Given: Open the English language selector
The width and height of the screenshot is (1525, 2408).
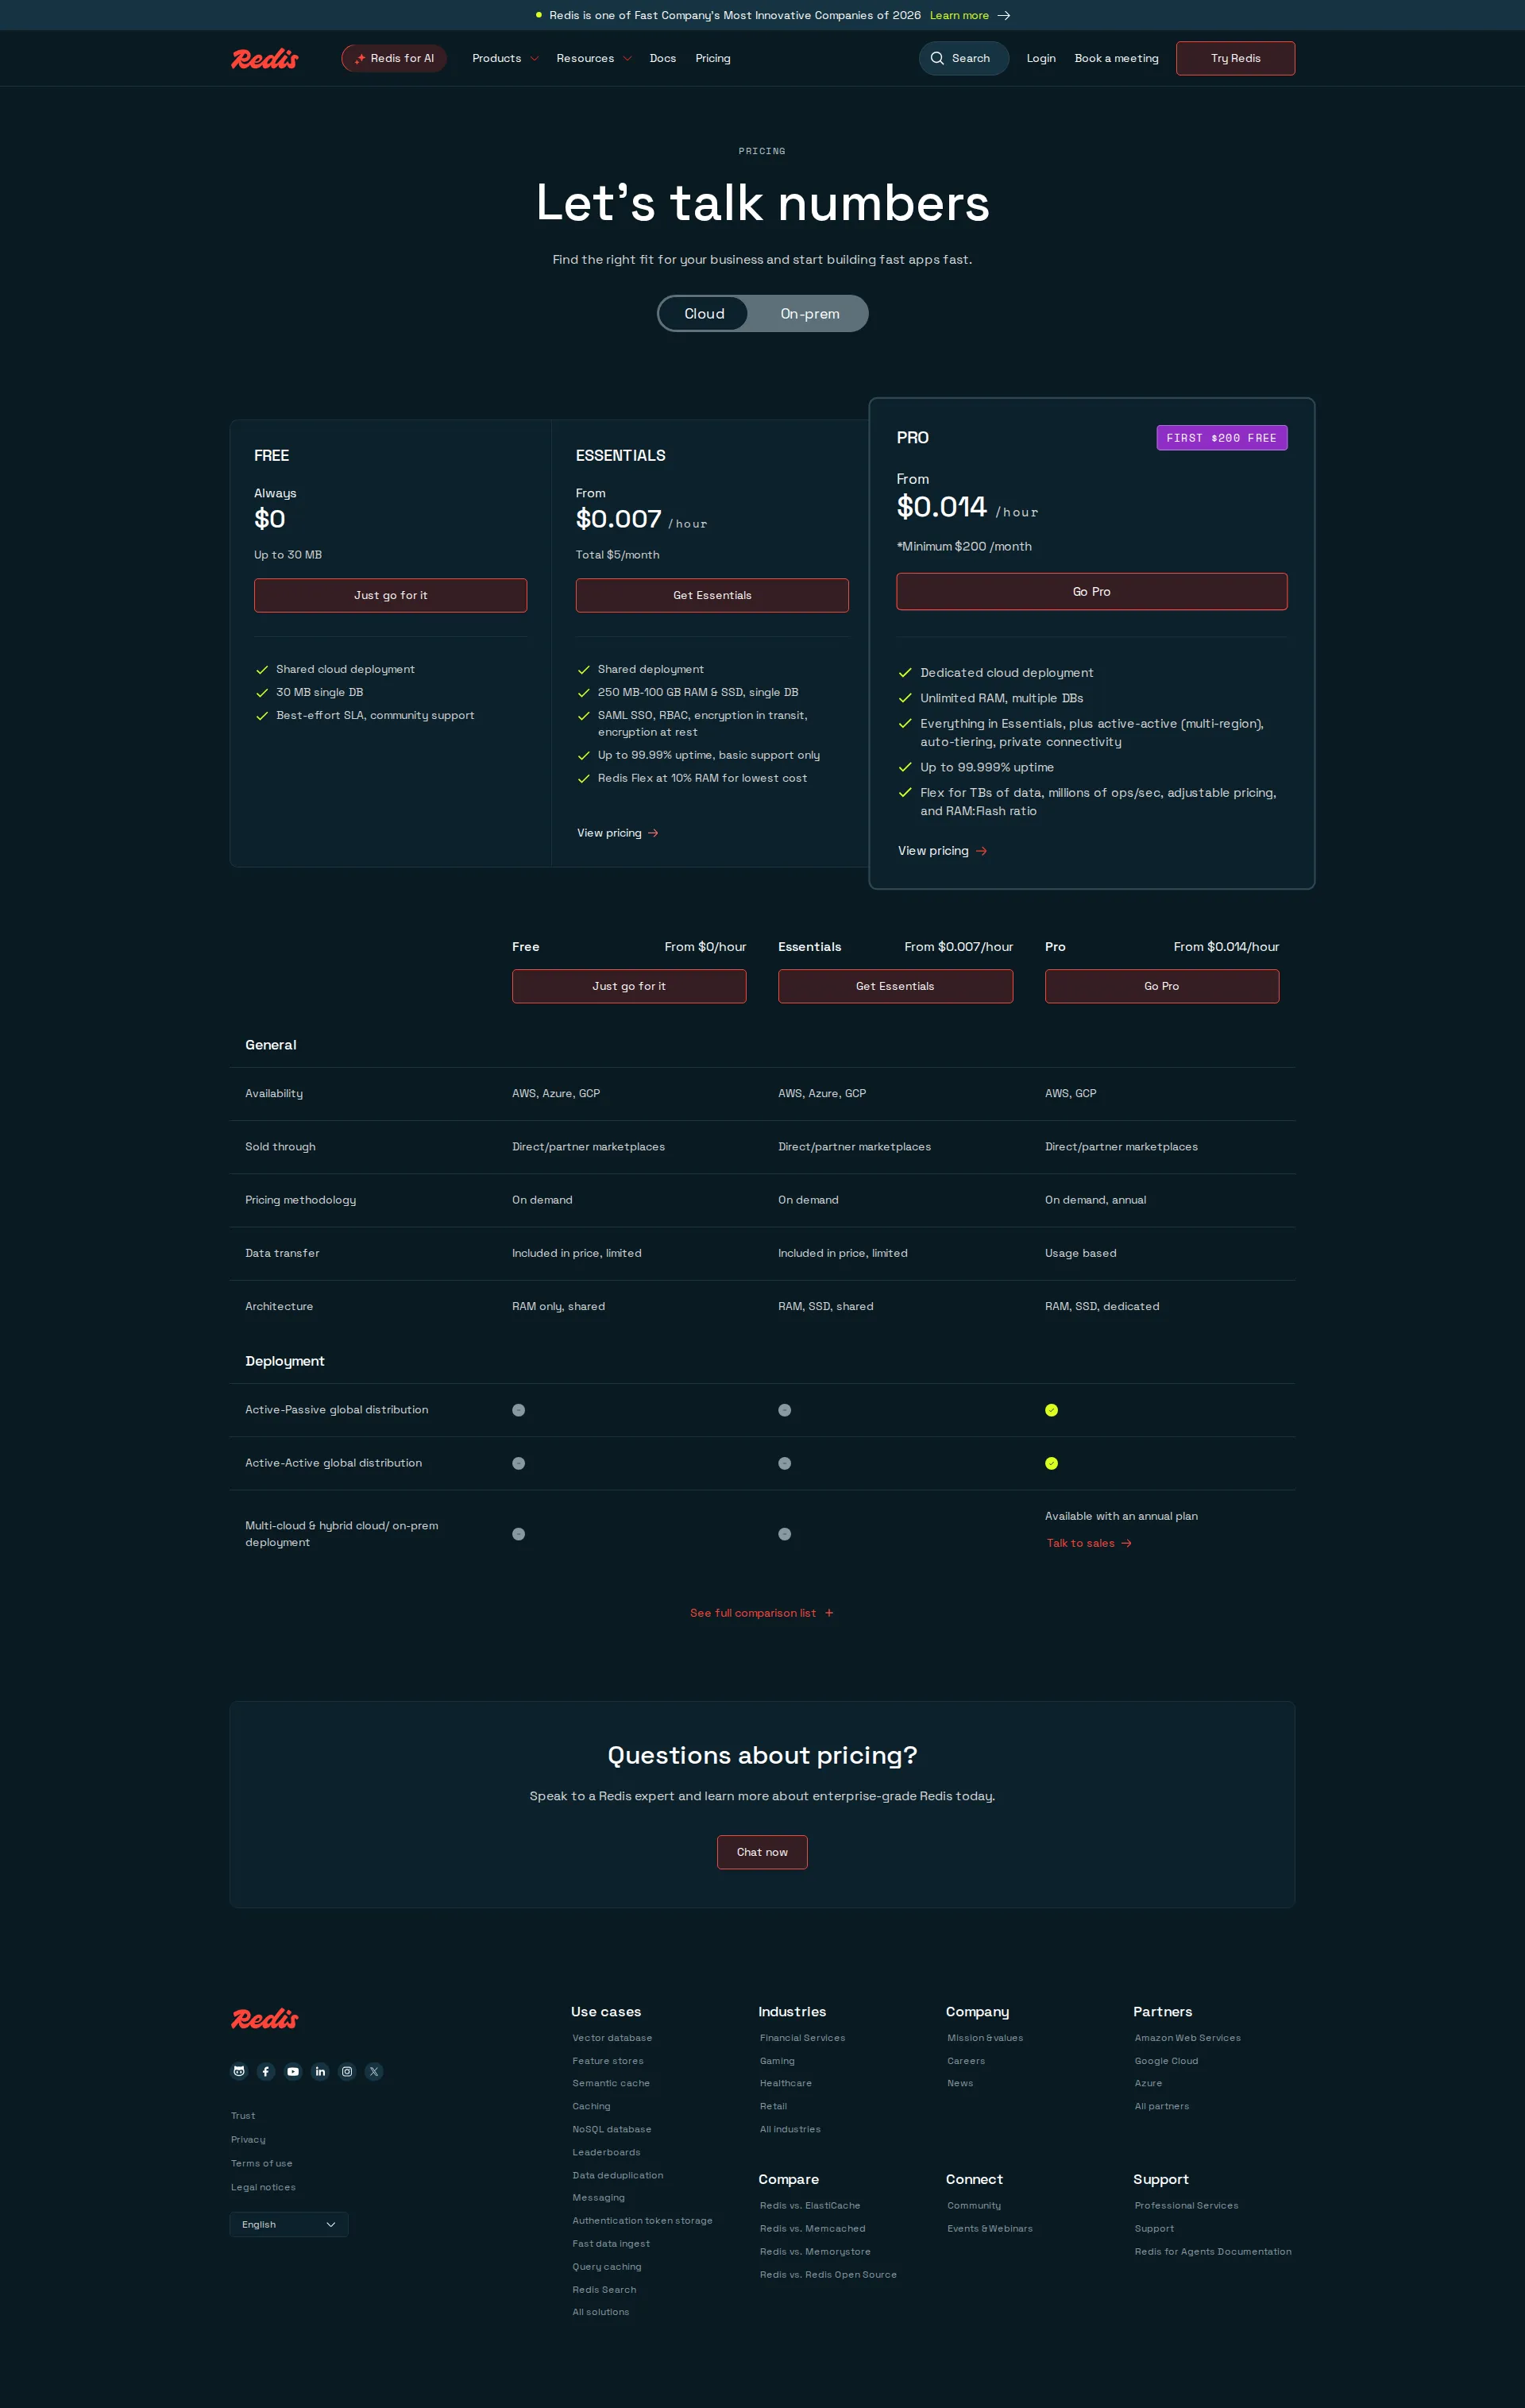Looking at the screenshot, I should pos(288,2224).
